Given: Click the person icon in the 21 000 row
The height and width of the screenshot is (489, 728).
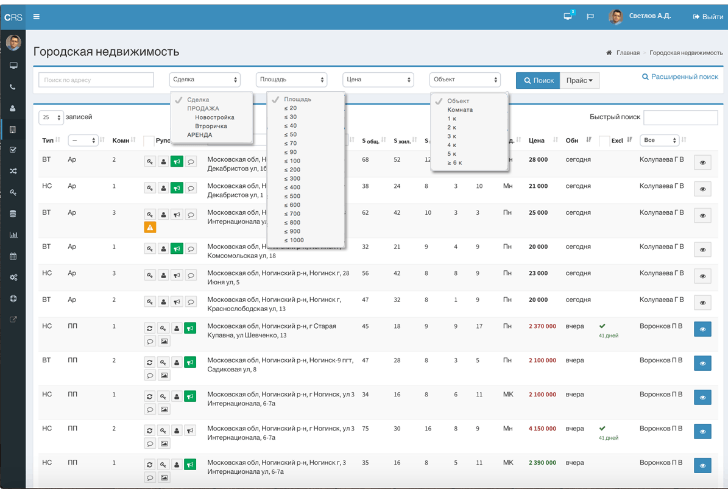Looking at the screenshot, I should (163, 188).
